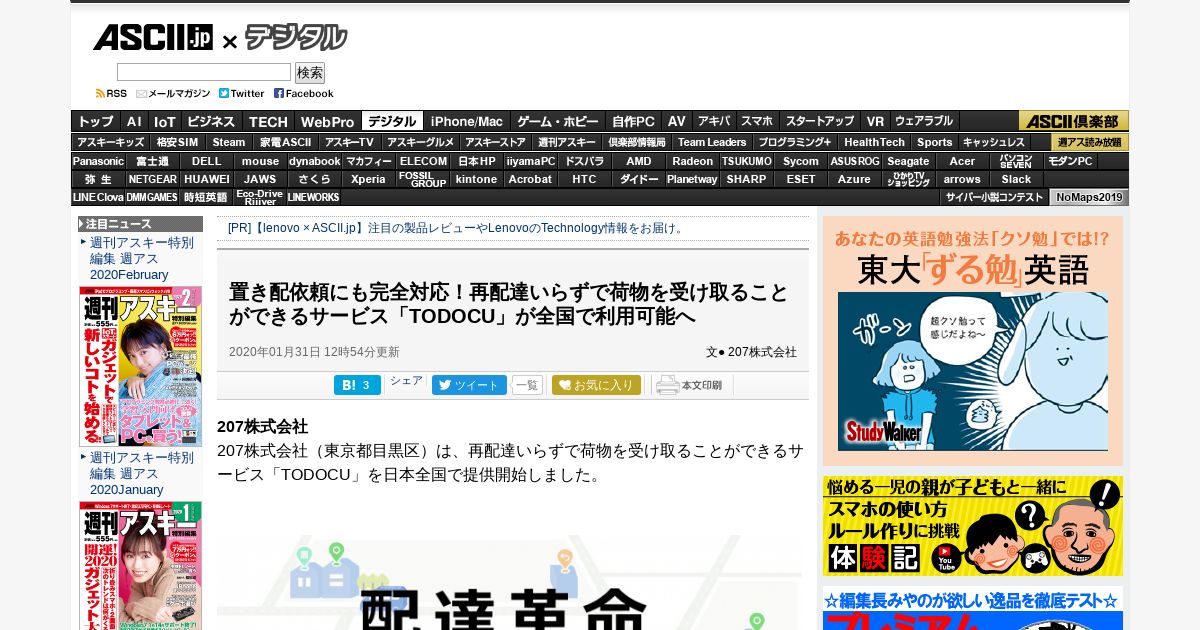Tweet this article via ツイート button
Screen dimensions: 1200x630
(x=469, y=385)
